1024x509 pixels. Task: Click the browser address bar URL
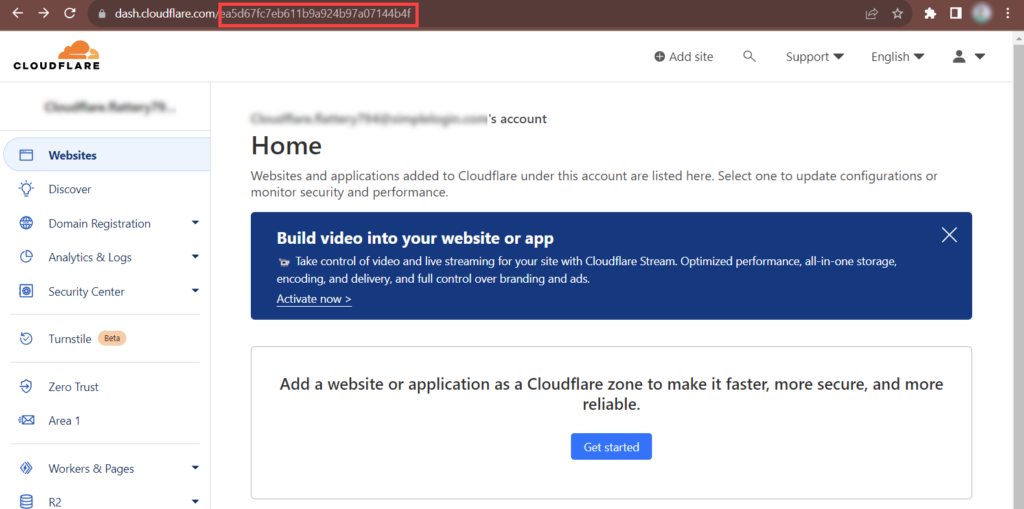point(263,14)
